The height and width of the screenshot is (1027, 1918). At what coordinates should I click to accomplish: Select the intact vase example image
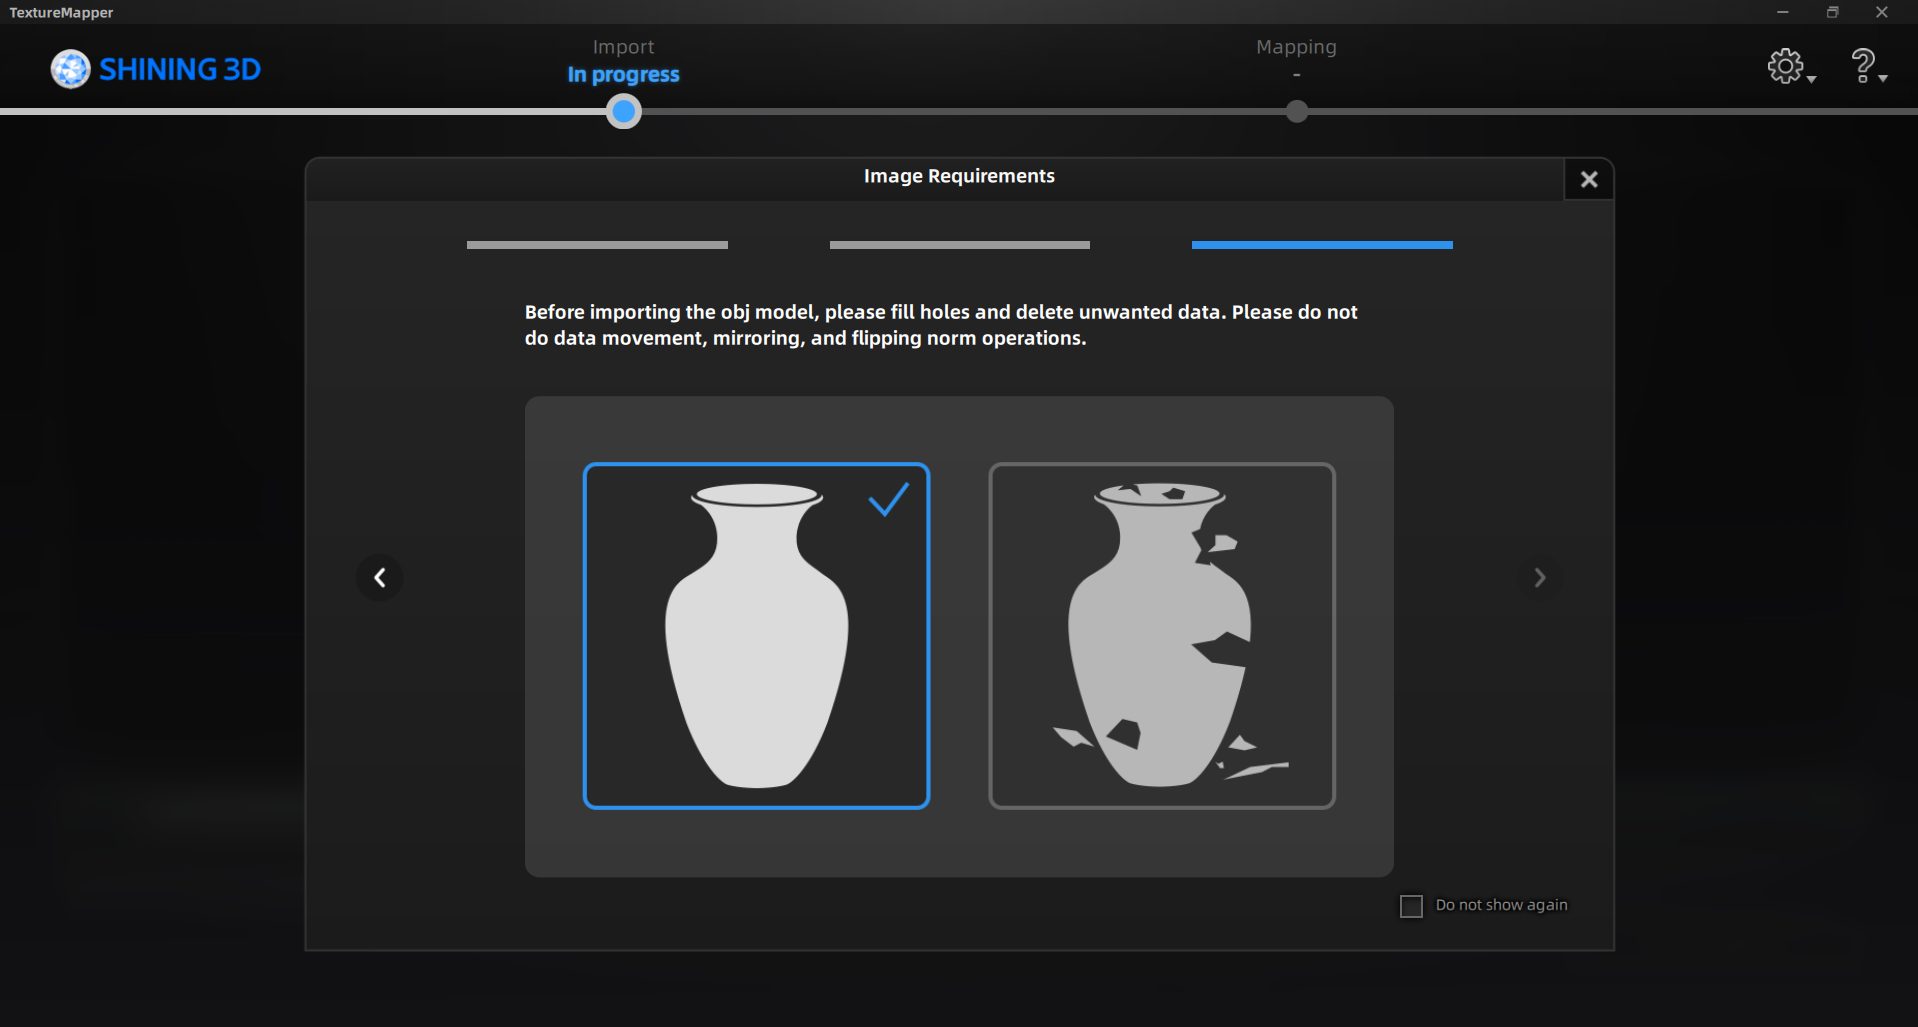(756, 636)
